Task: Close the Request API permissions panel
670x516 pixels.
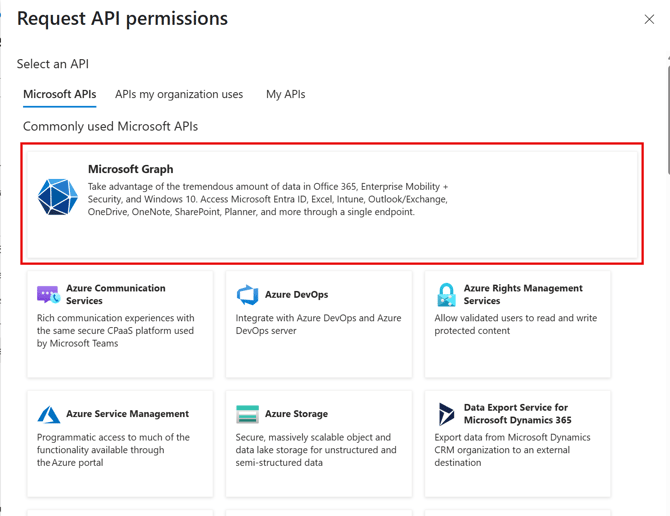Action: [649, 19]
